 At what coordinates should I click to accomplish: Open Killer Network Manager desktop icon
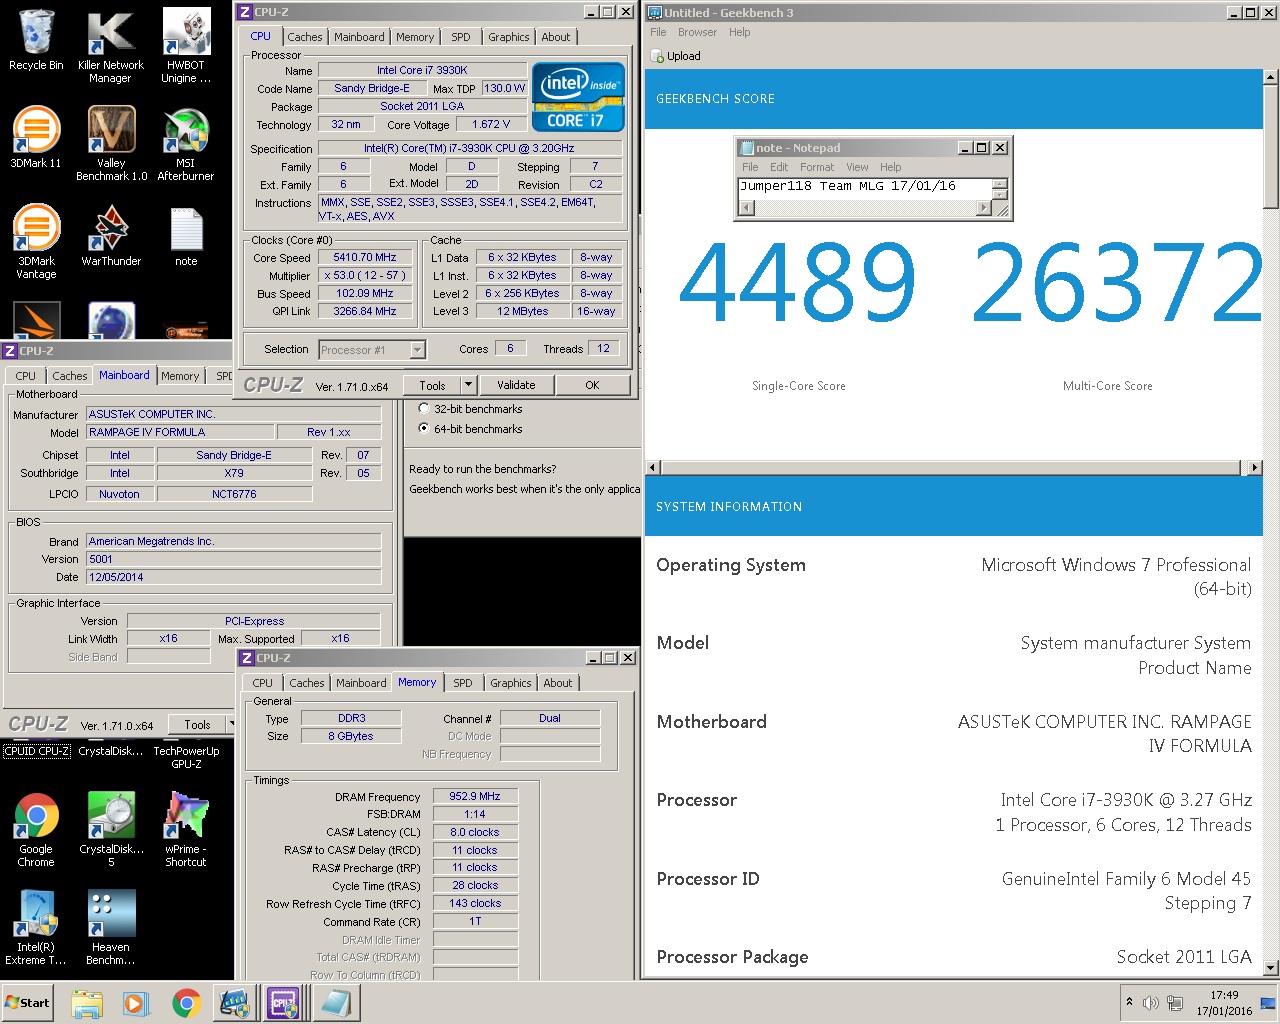tap(110, 46)
